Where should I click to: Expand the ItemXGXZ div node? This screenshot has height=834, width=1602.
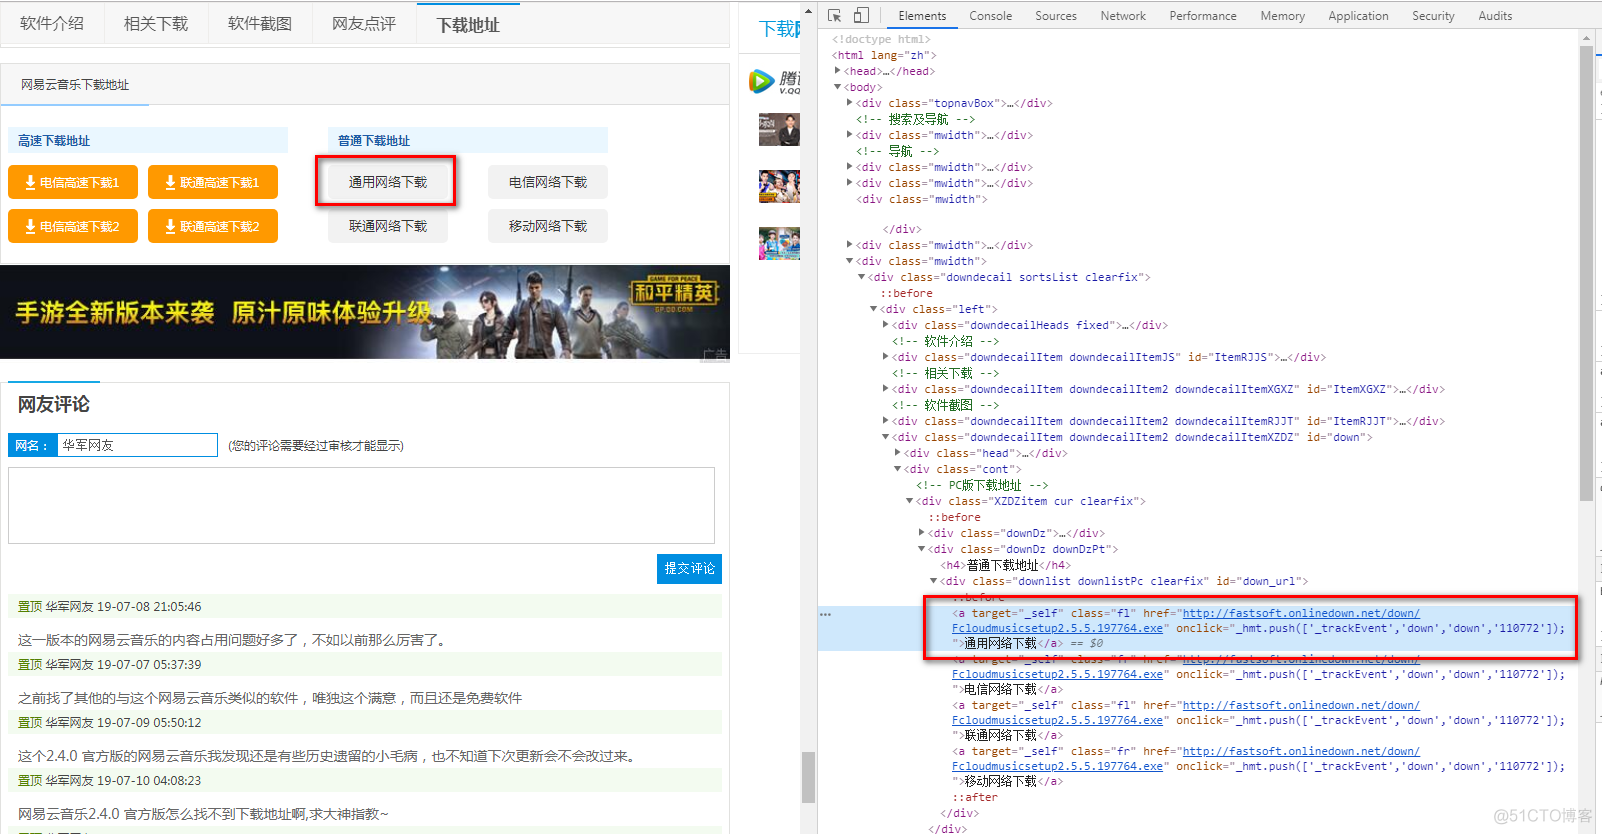coord(886,389)
